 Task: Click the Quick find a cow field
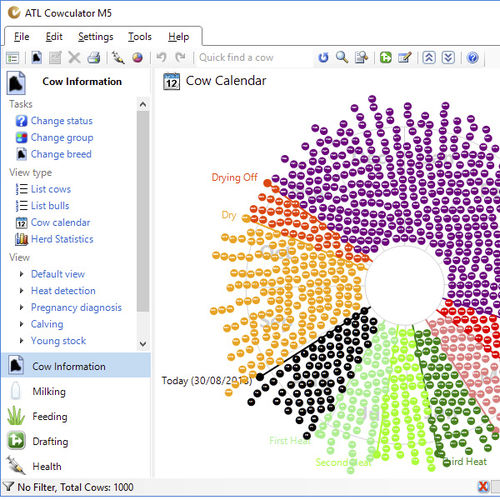pyautogui.click(x=255, y=58)
